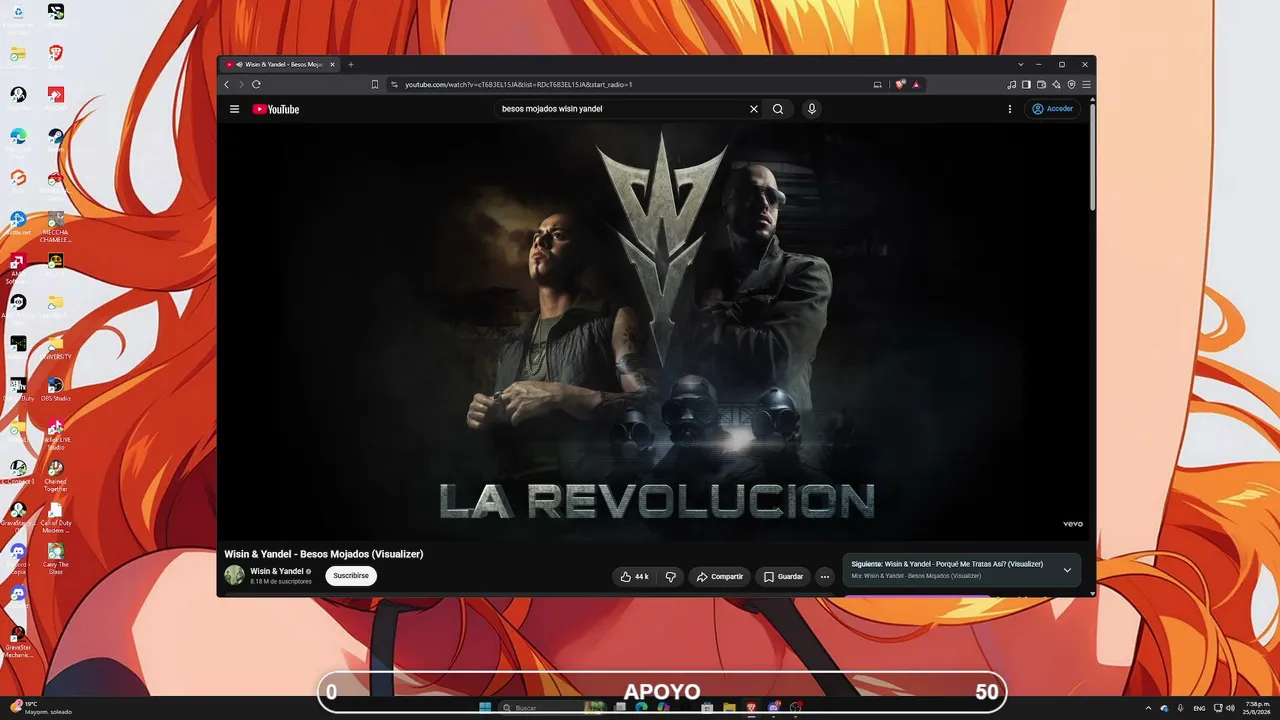Open the browser main hamburger menu
The width and height of the screenshot is (1280, 720).
1086,84
